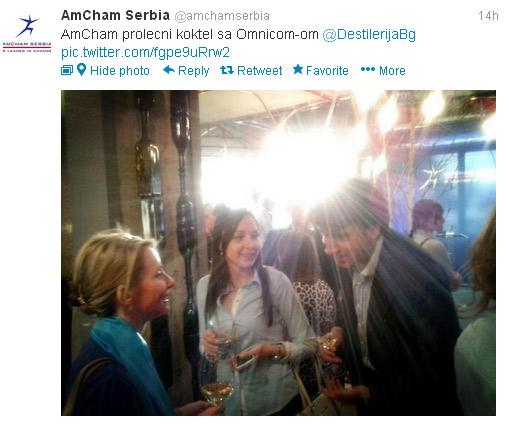Click the stacked photos media icon
The height and width of the screenshot is (426, 509).
click(x=67, y=70)
